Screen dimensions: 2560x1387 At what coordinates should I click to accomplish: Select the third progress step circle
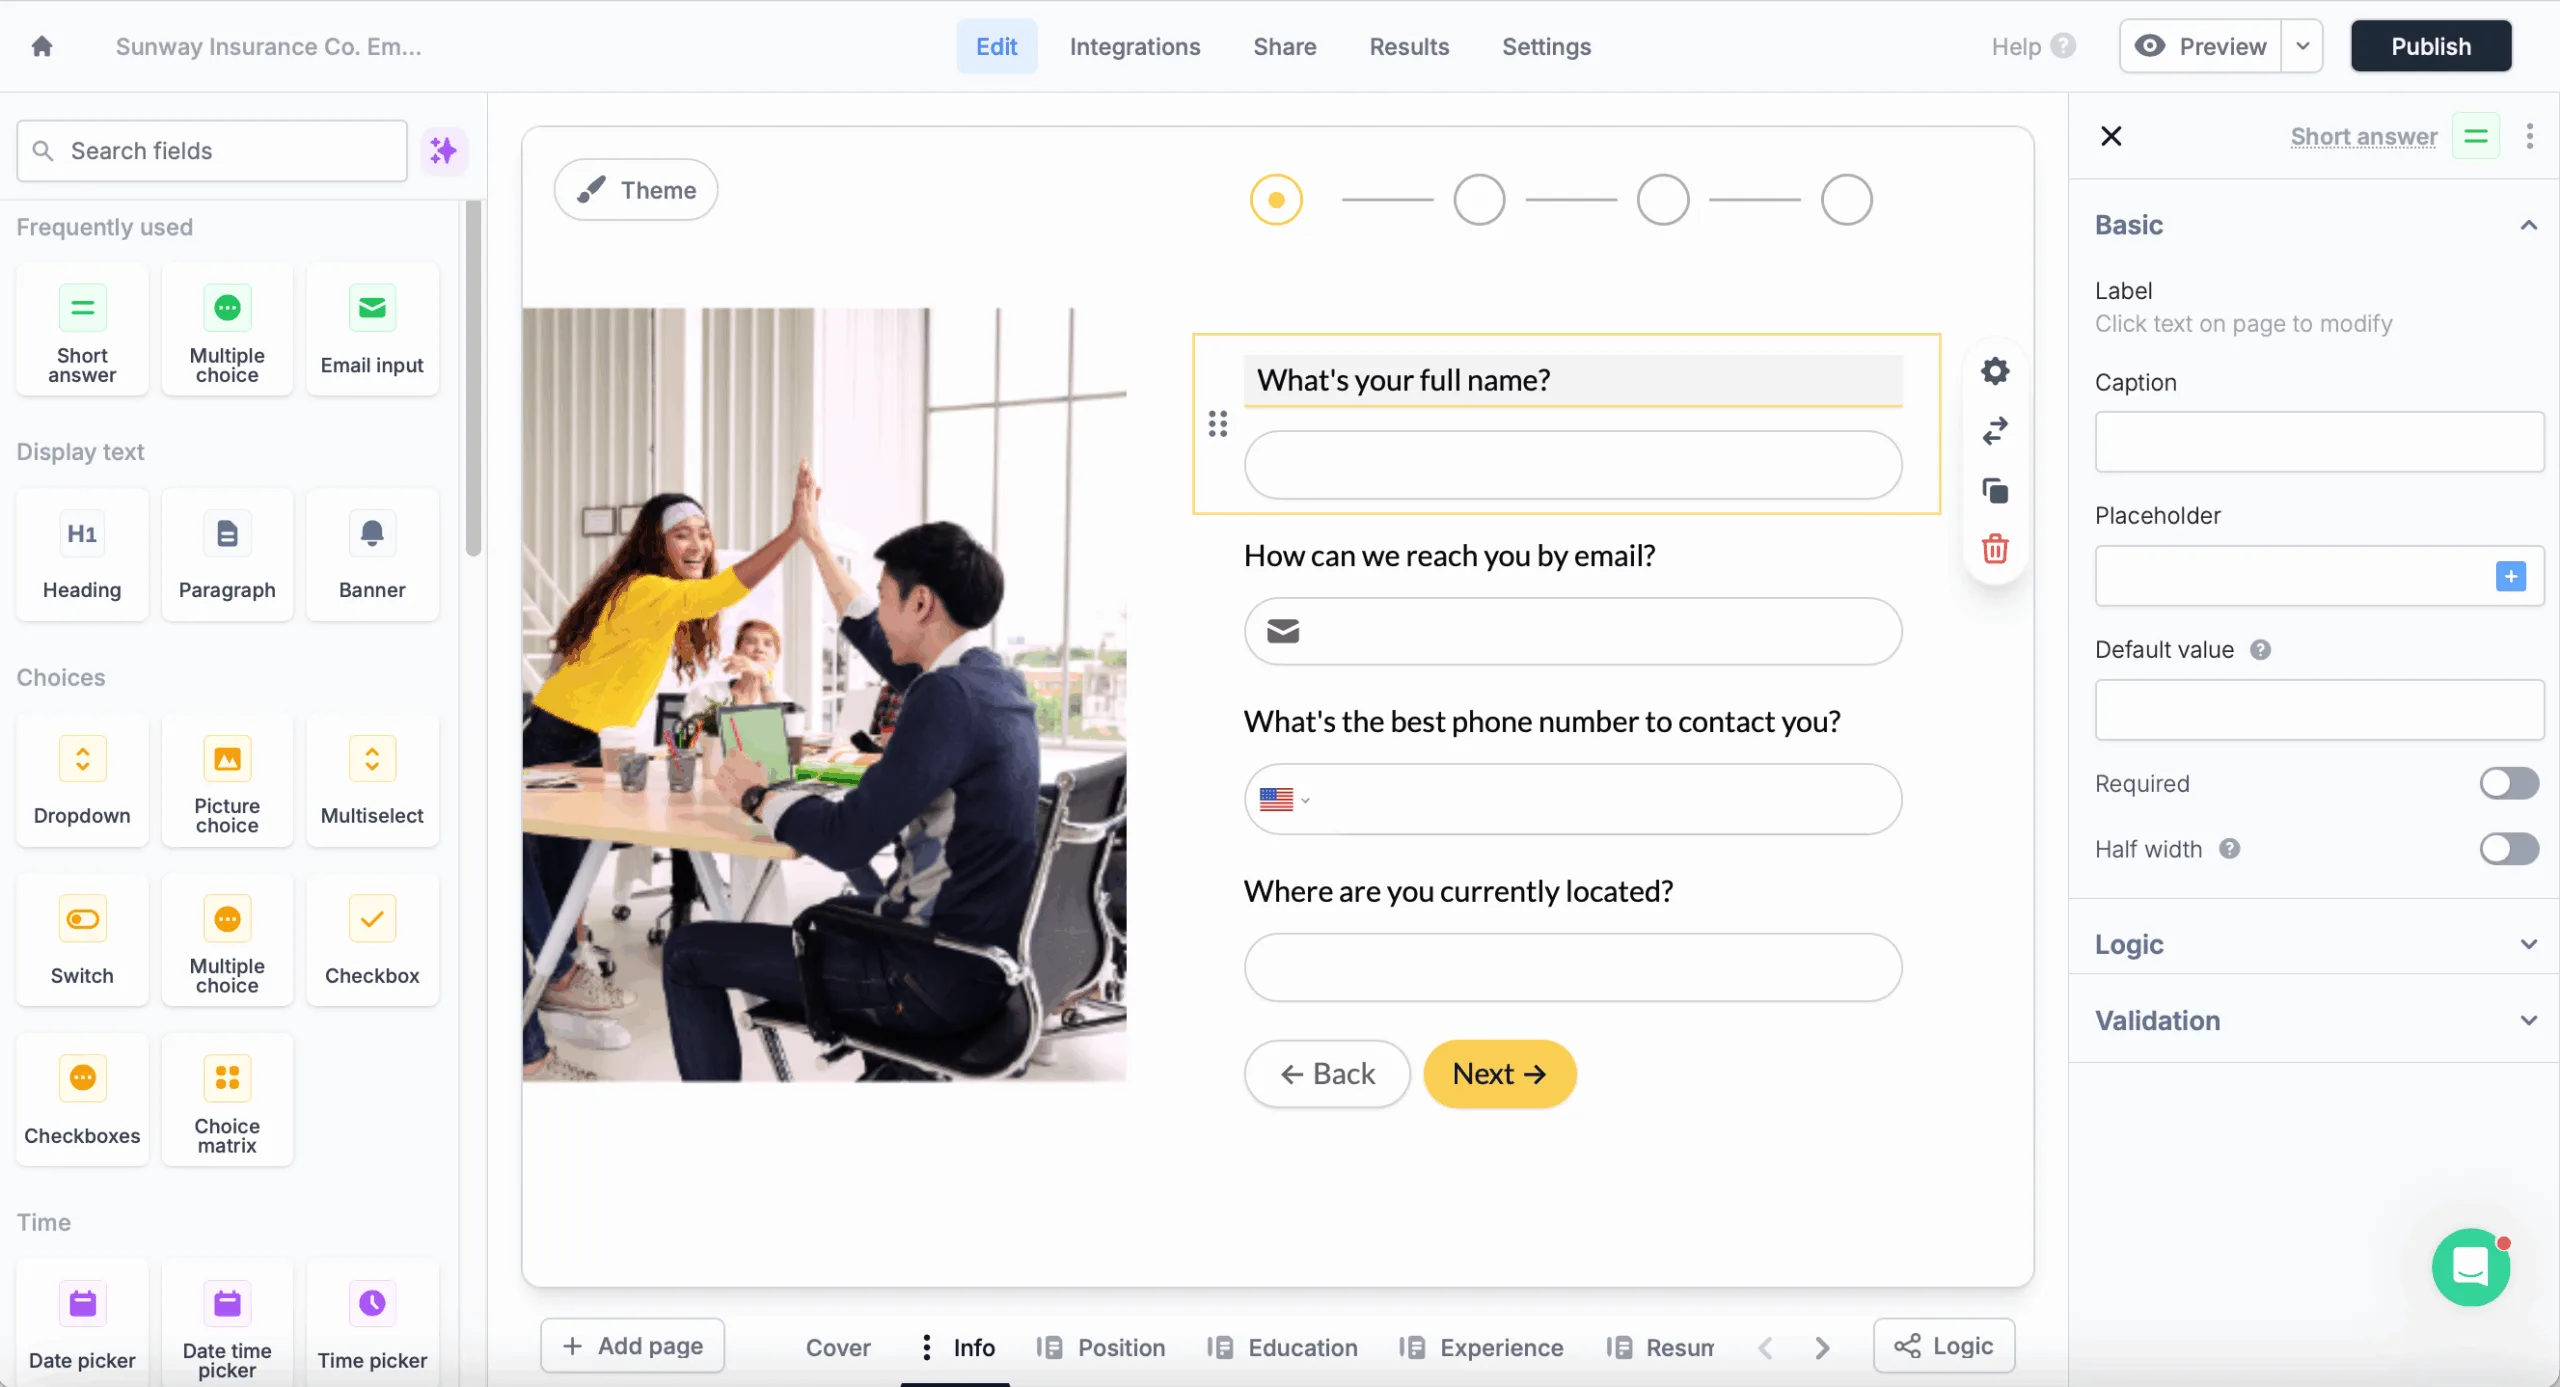1663,200
